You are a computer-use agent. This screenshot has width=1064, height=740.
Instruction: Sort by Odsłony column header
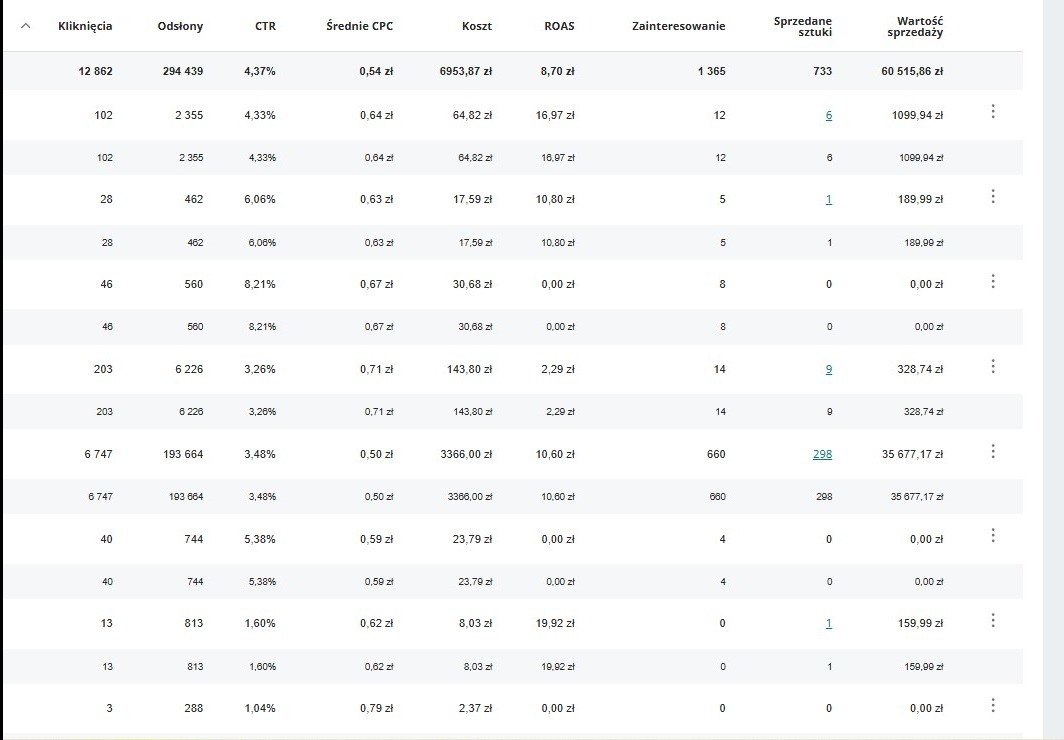coord(180,26)
